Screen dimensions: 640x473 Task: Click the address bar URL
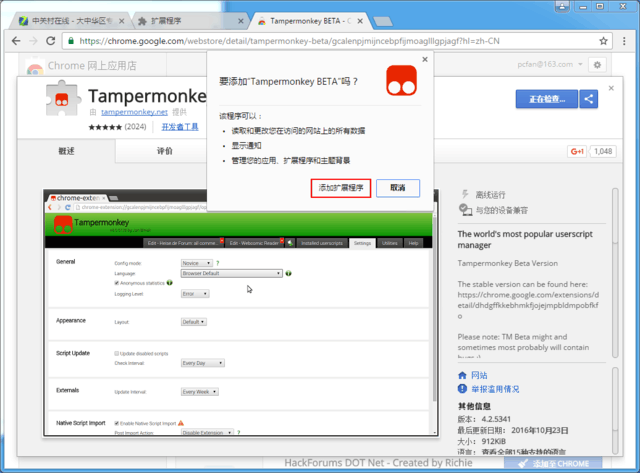pyautogui.click(x=289, y=41)
